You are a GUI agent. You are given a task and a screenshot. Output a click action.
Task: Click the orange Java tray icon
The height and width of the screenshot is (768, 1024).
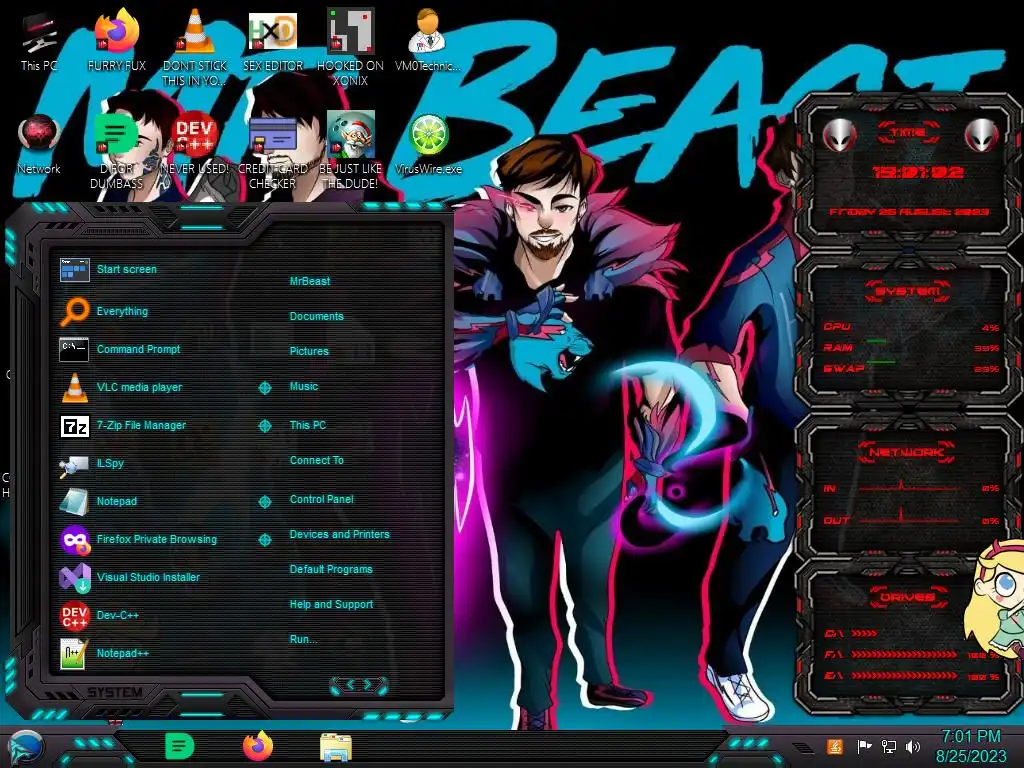tap(835, 746)
